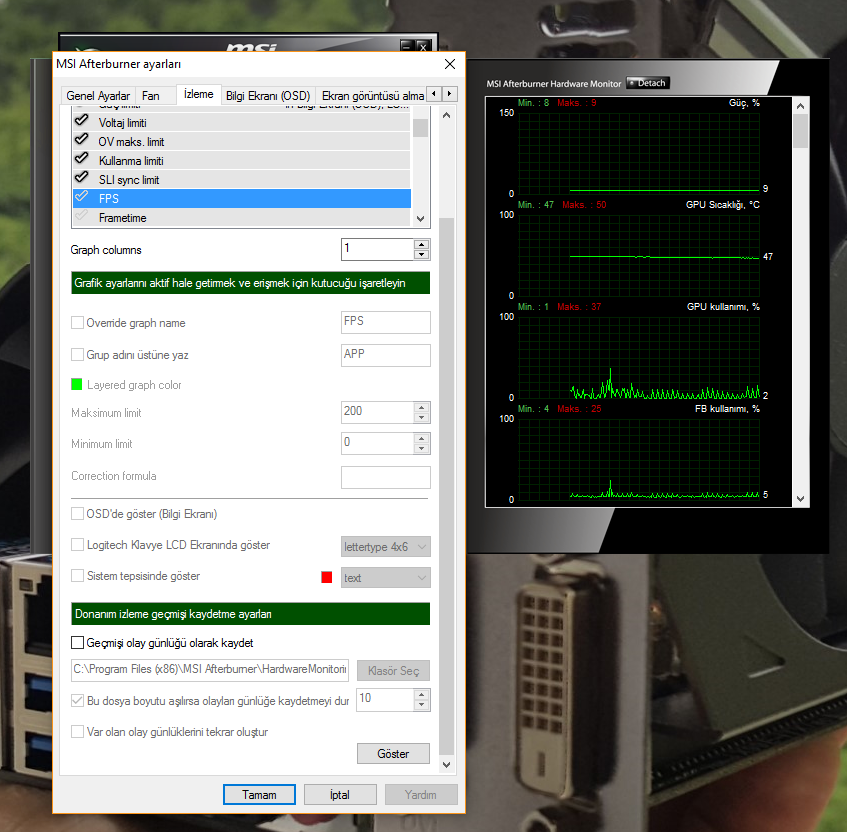Increase the log file size limit

(x=422, y=695)
